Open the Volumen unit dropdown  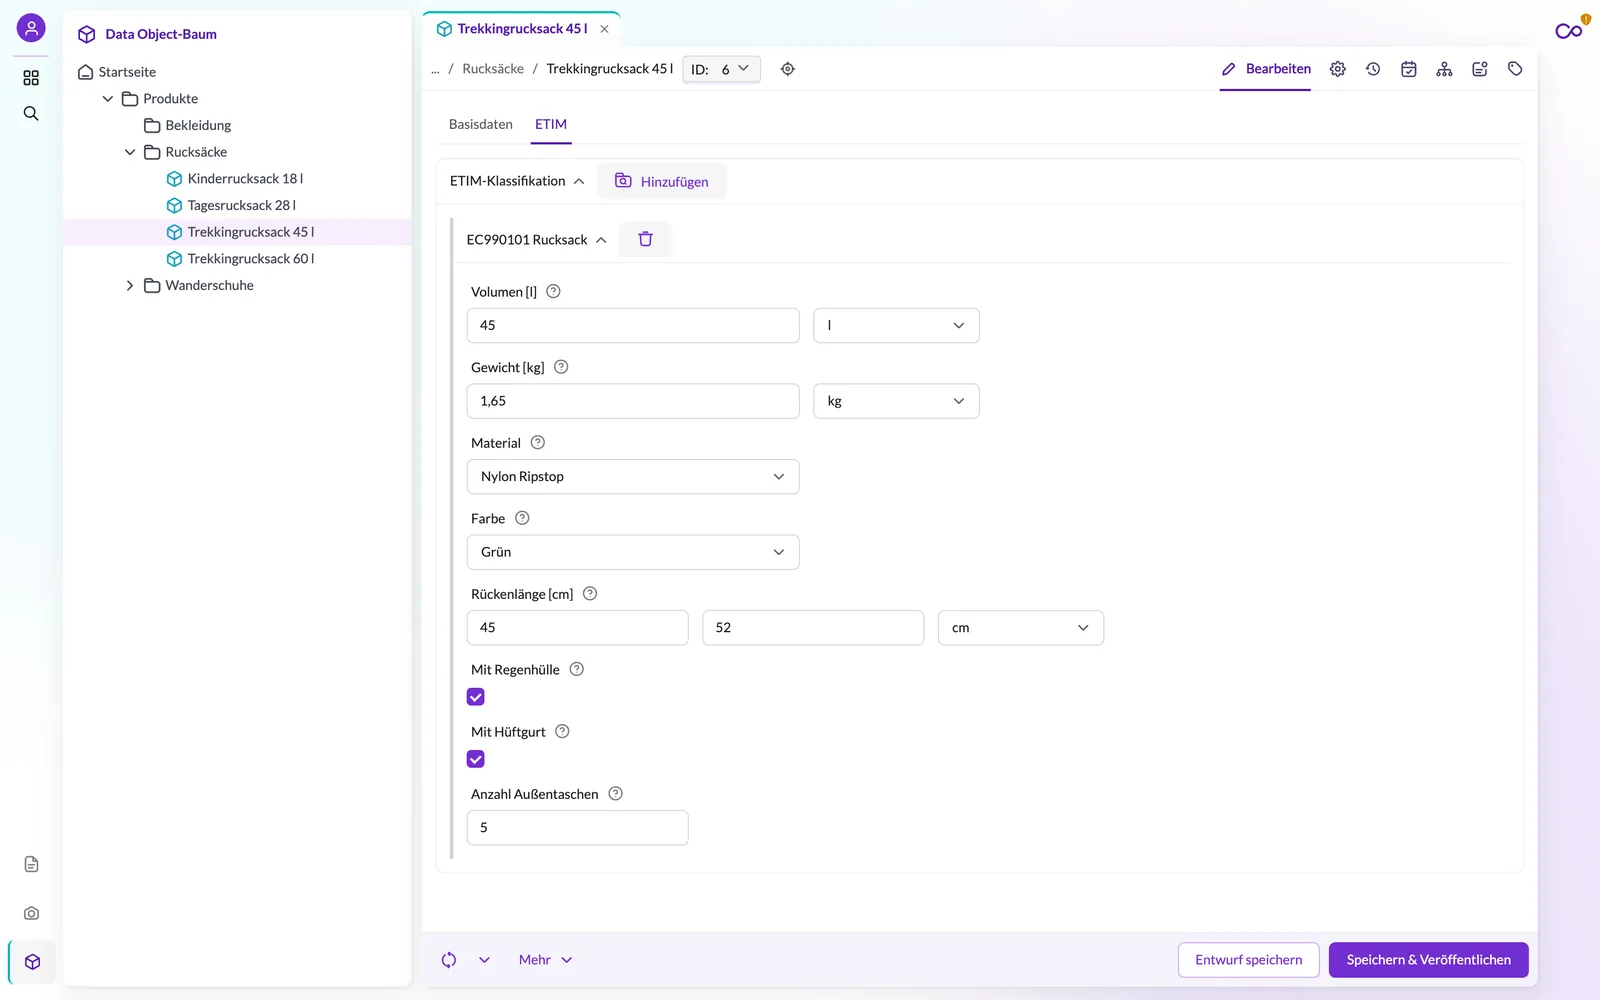click(x=896, y=326)
